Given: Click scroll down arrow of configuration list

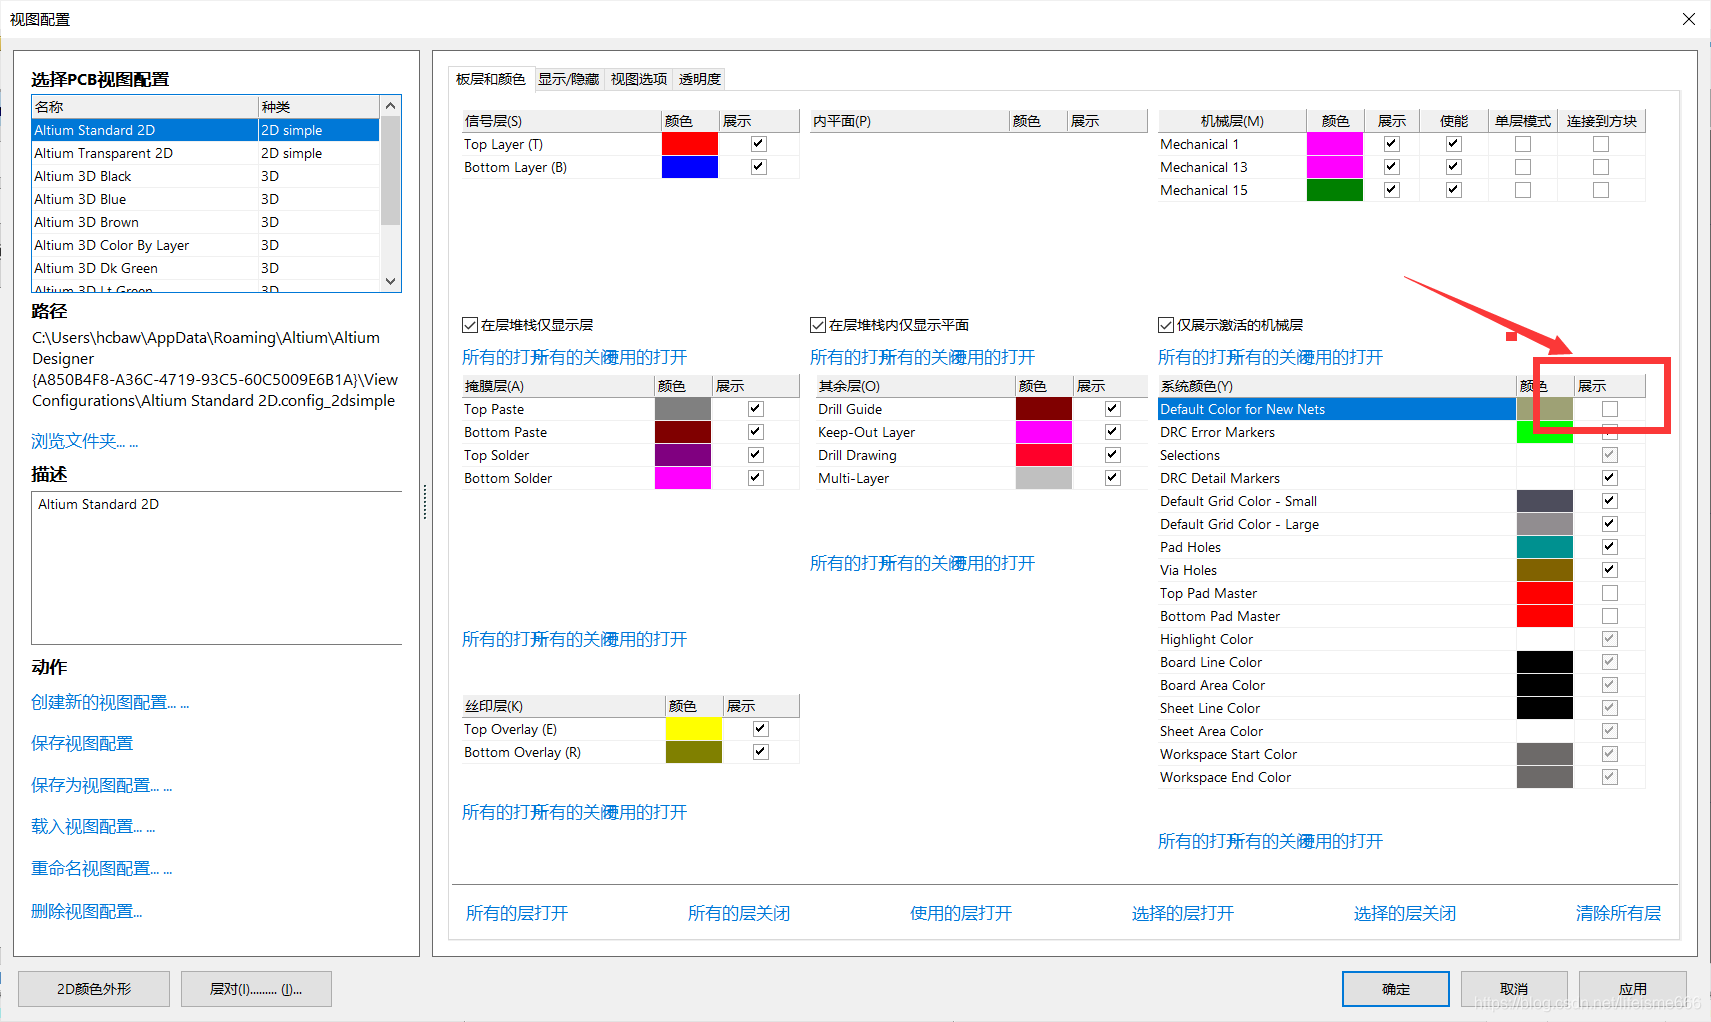Looking at the screenshot, I should [x=391, y=281].
